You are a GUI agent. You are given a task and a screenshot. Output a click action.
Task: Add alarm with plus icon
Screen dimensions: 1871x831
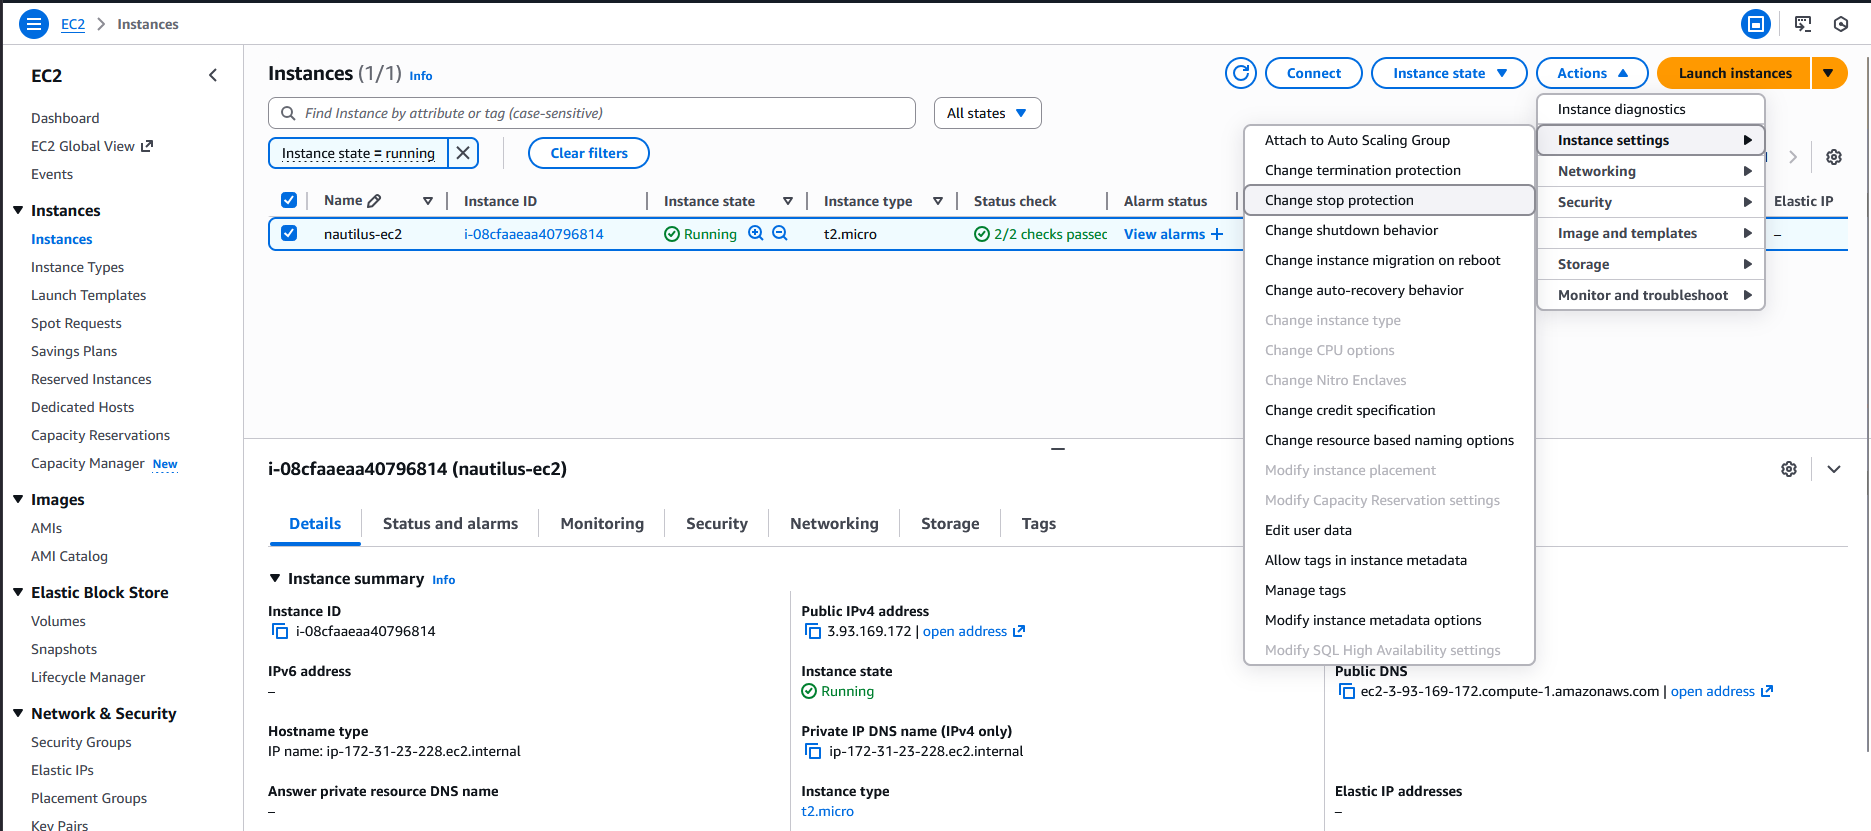1217,234
